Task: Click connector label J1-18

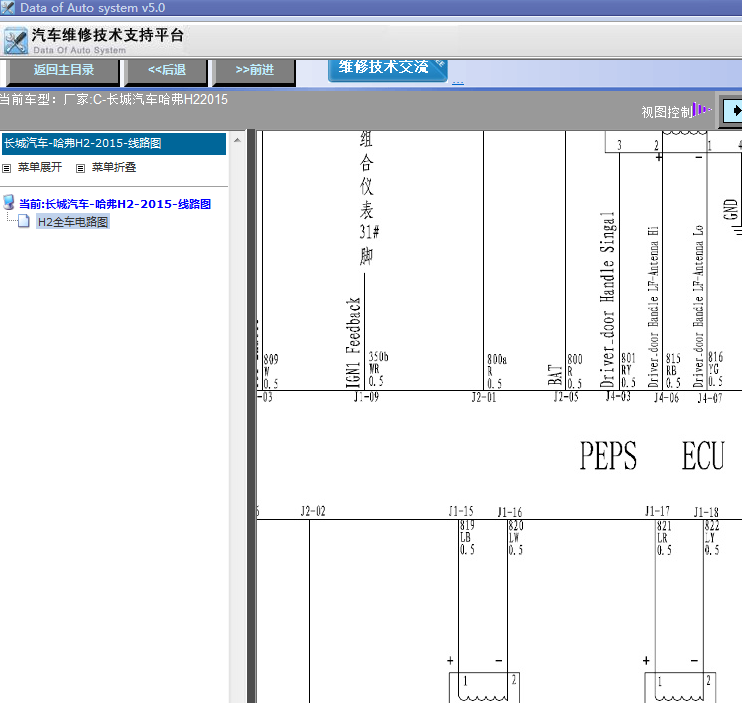Action: point(706,512)
